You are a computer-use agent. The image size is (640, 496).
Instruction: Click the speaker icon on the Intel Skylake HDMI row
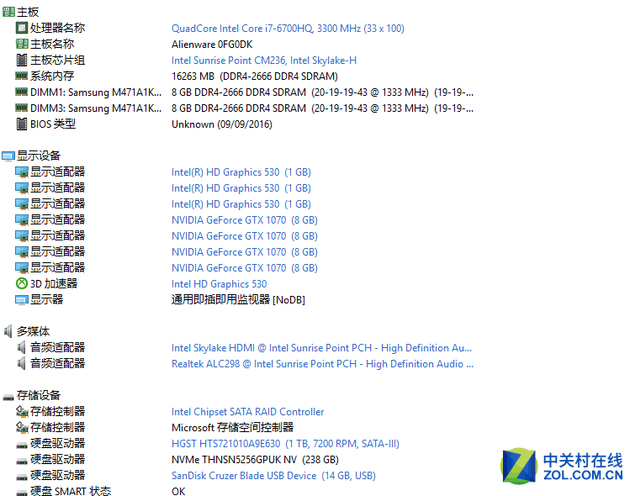21,347
